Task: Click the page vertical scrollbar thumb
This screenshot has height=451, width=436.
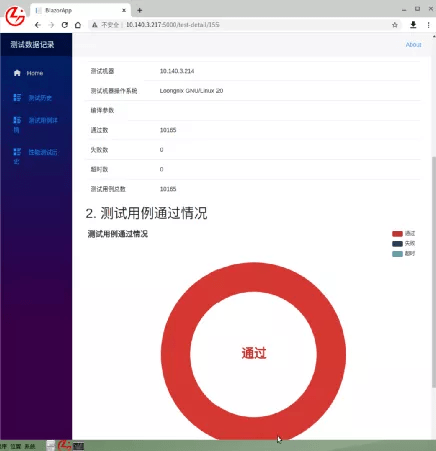Action: 433,272
